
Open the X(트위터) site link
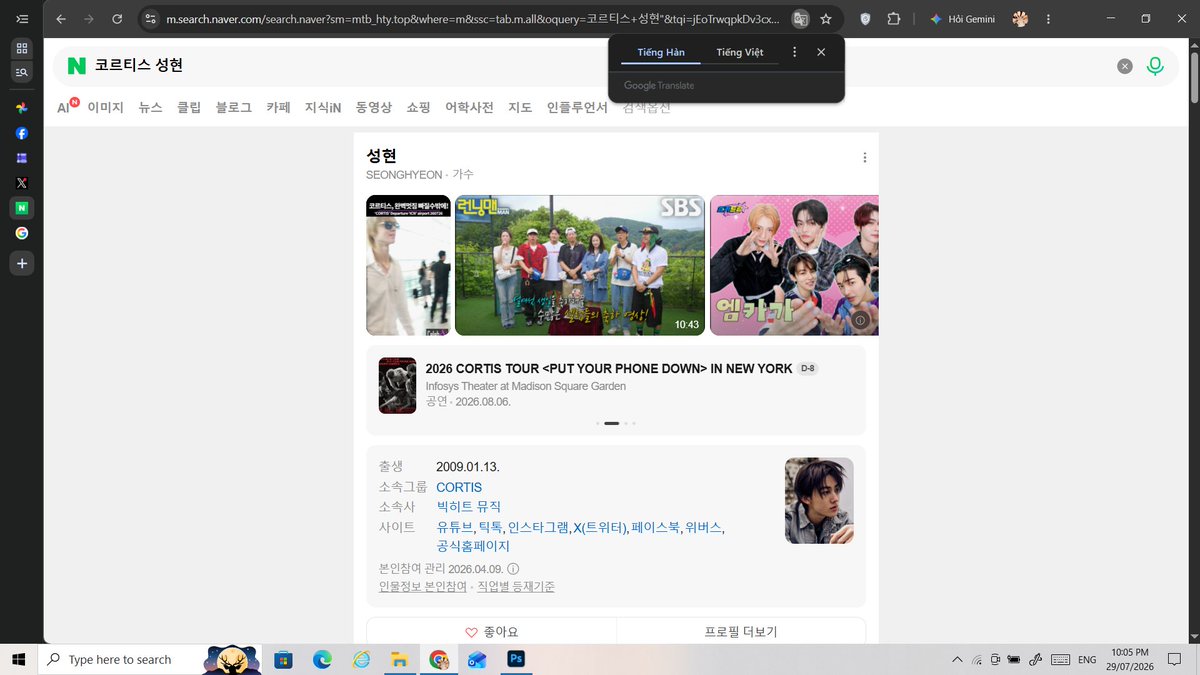pyautogui.click(x=600, y=527)
